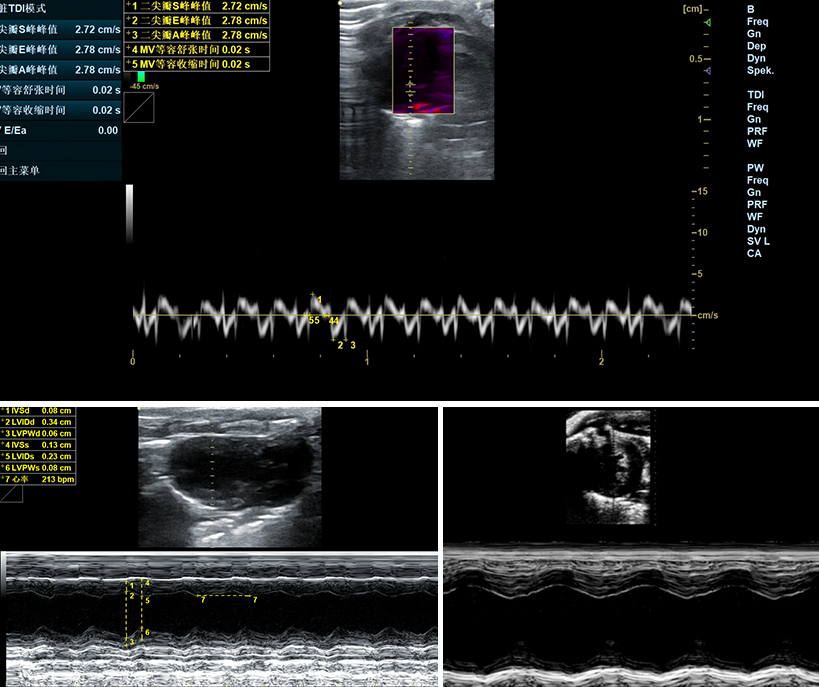
Task: Click the PW heading in right panel
Action: click(755, 168)
